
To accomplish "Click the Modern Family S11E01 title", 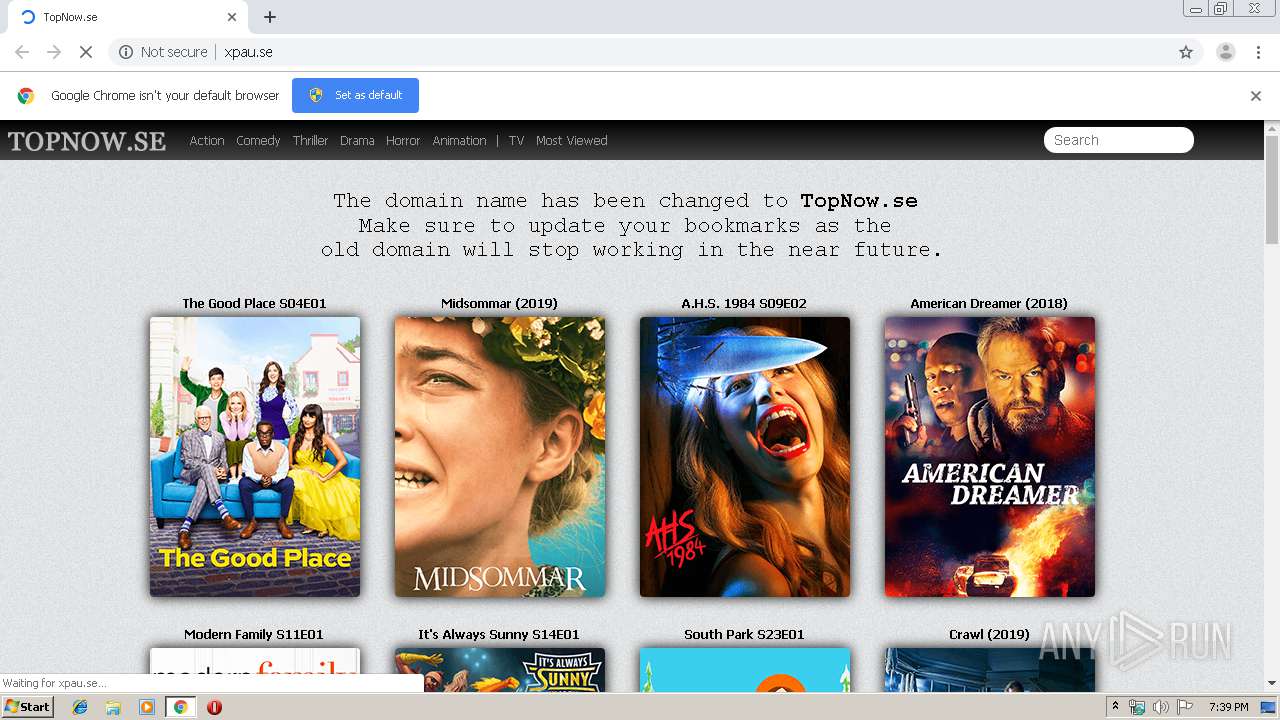I will (x=254, y=634).
